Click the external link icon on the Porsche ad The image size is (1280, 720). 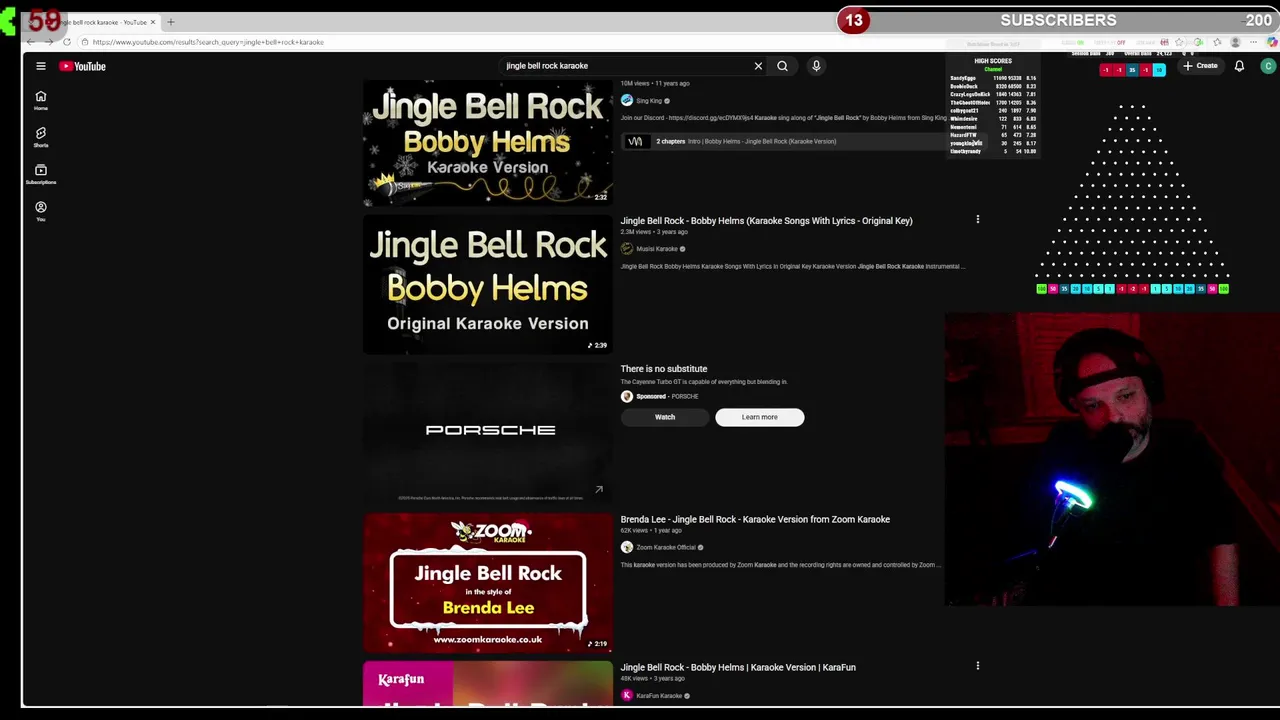(599, 490)
